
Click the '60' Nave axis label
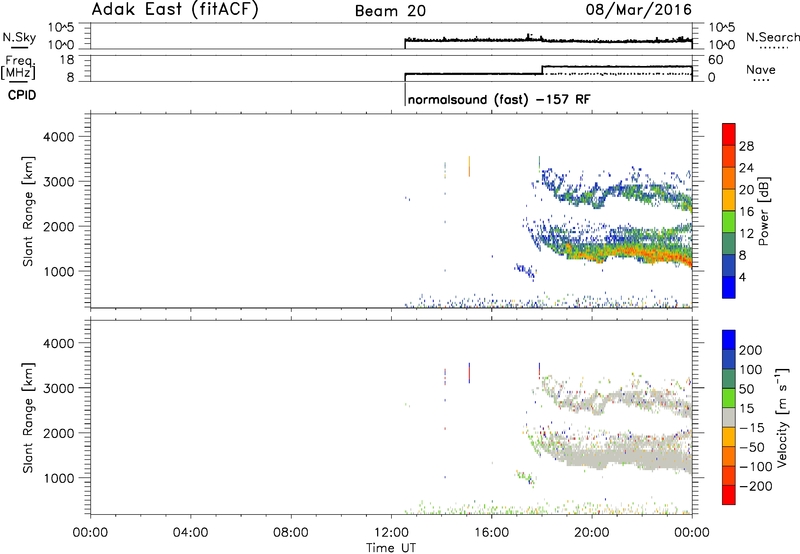715,60
